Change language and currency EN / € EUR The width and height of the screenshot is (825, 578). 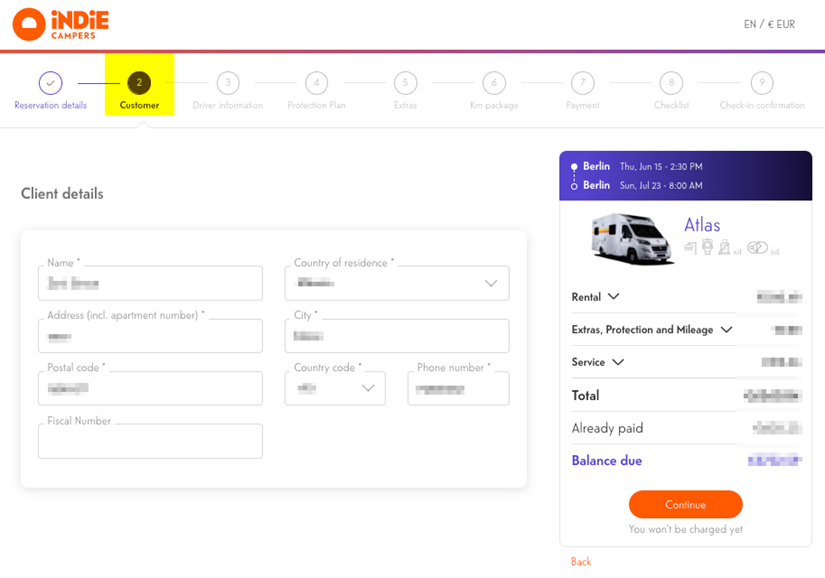point(769,25)
